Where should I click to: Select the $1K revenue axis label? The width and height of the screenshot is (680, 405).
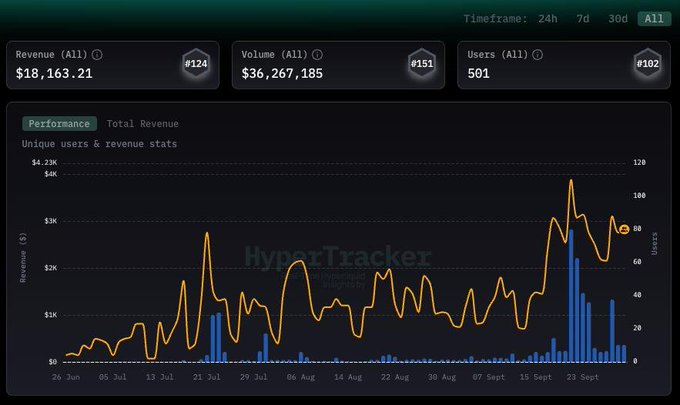(50, 315)
